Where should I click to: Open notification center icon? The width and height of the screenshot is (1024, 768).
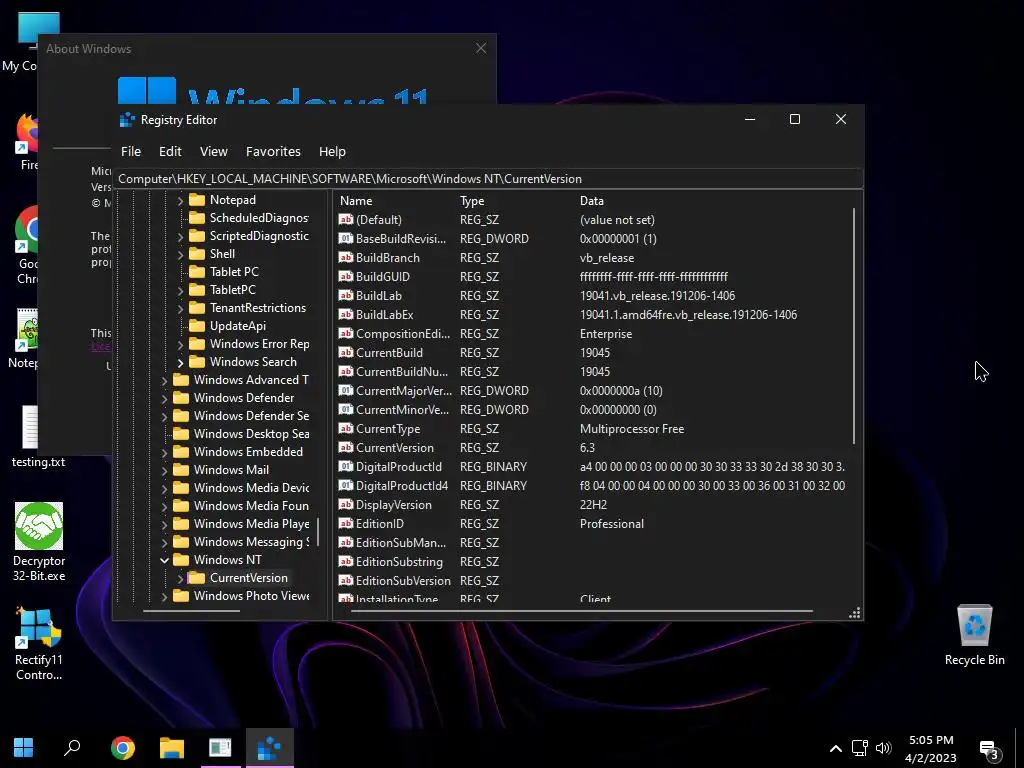(989, 750)
